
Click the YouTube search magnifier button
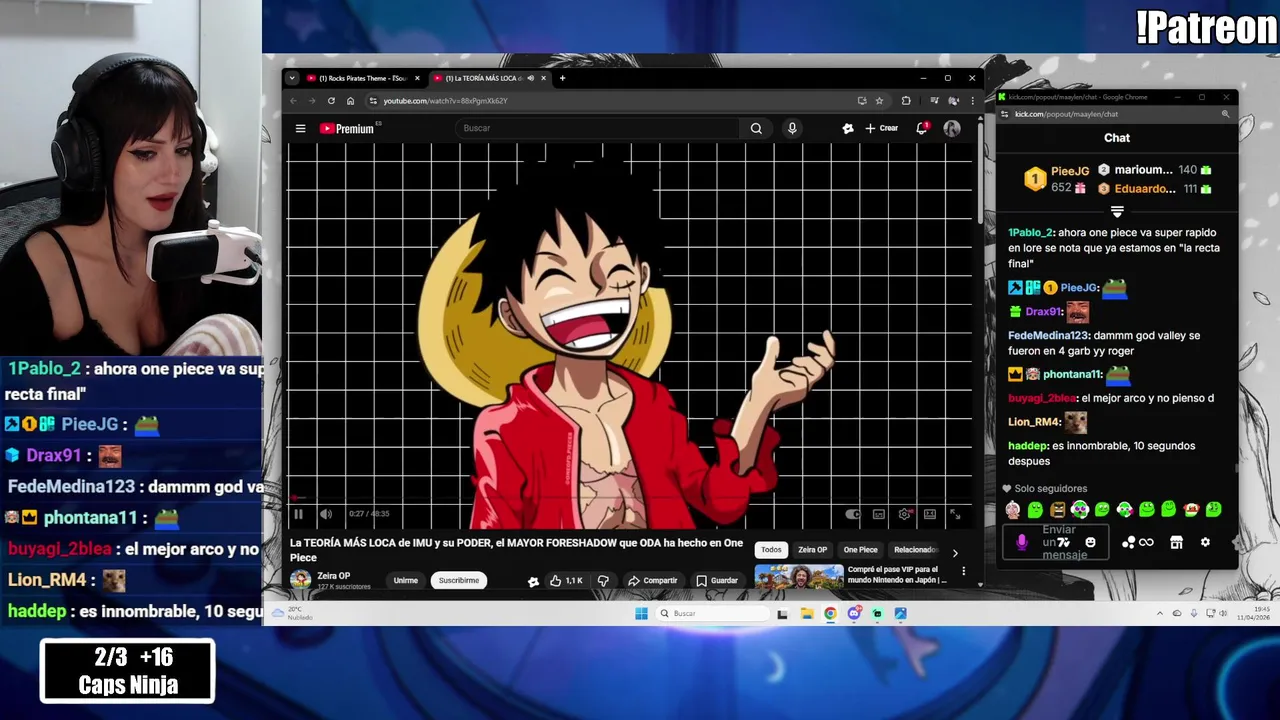click(x=756, y=128)
